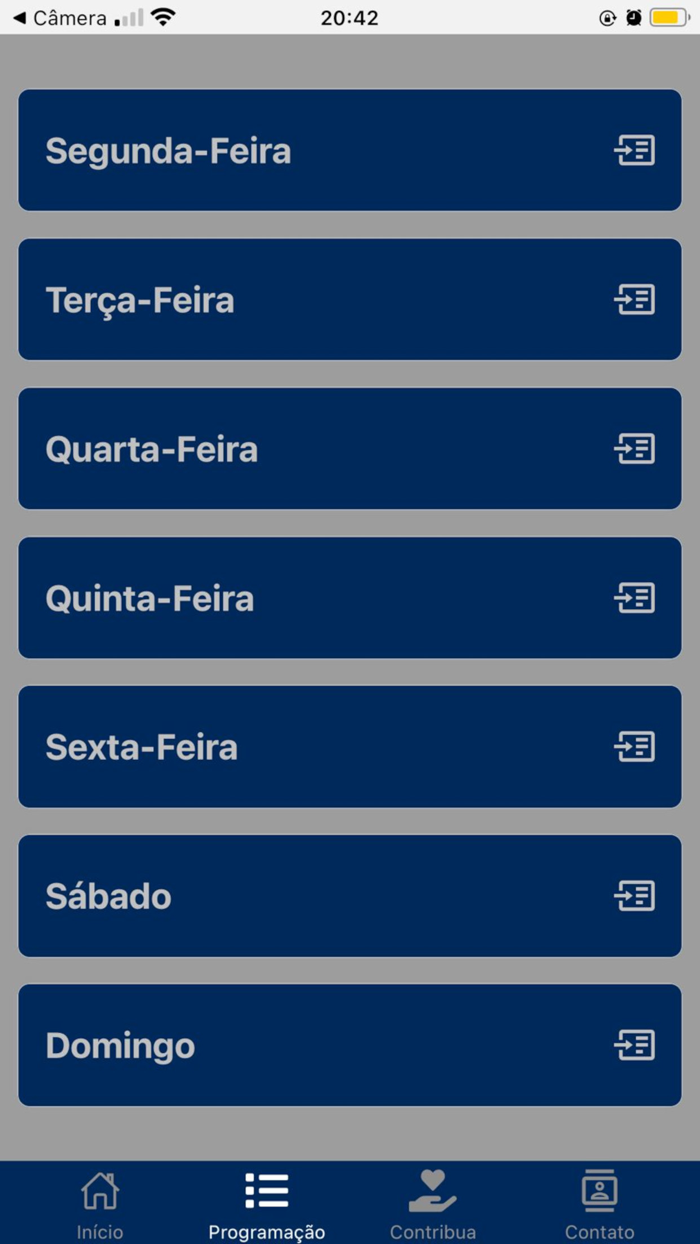Open the Terça-Feira schedule
Screen dimensions: 700x1244
349,299
